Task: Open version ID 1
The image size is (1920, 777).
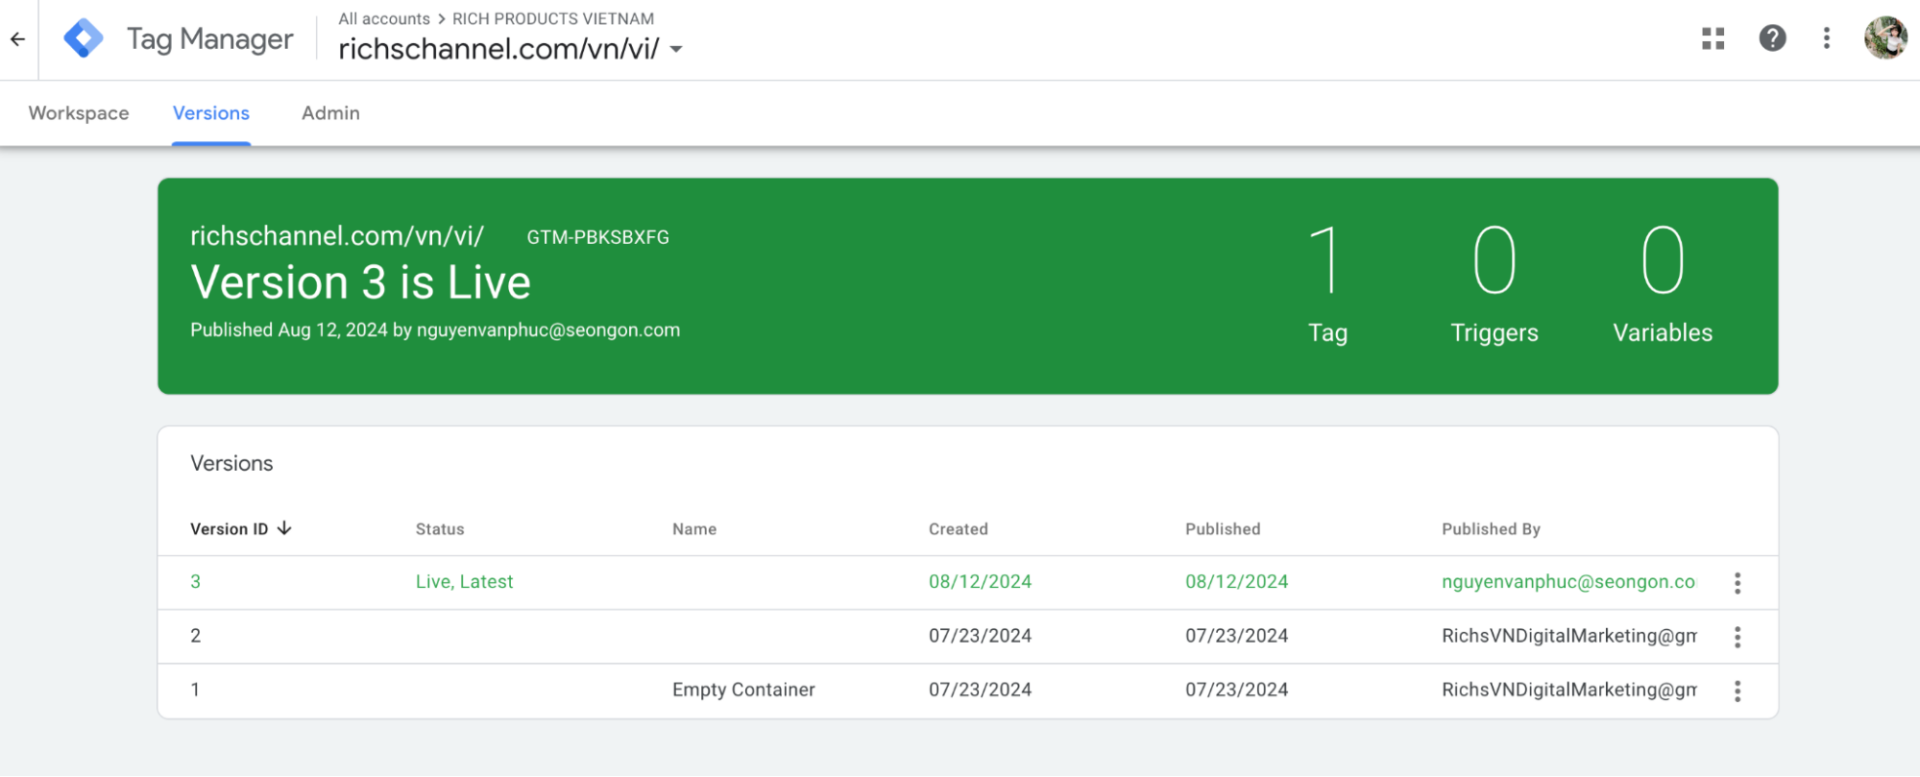Action: click(x=195, y=690)
